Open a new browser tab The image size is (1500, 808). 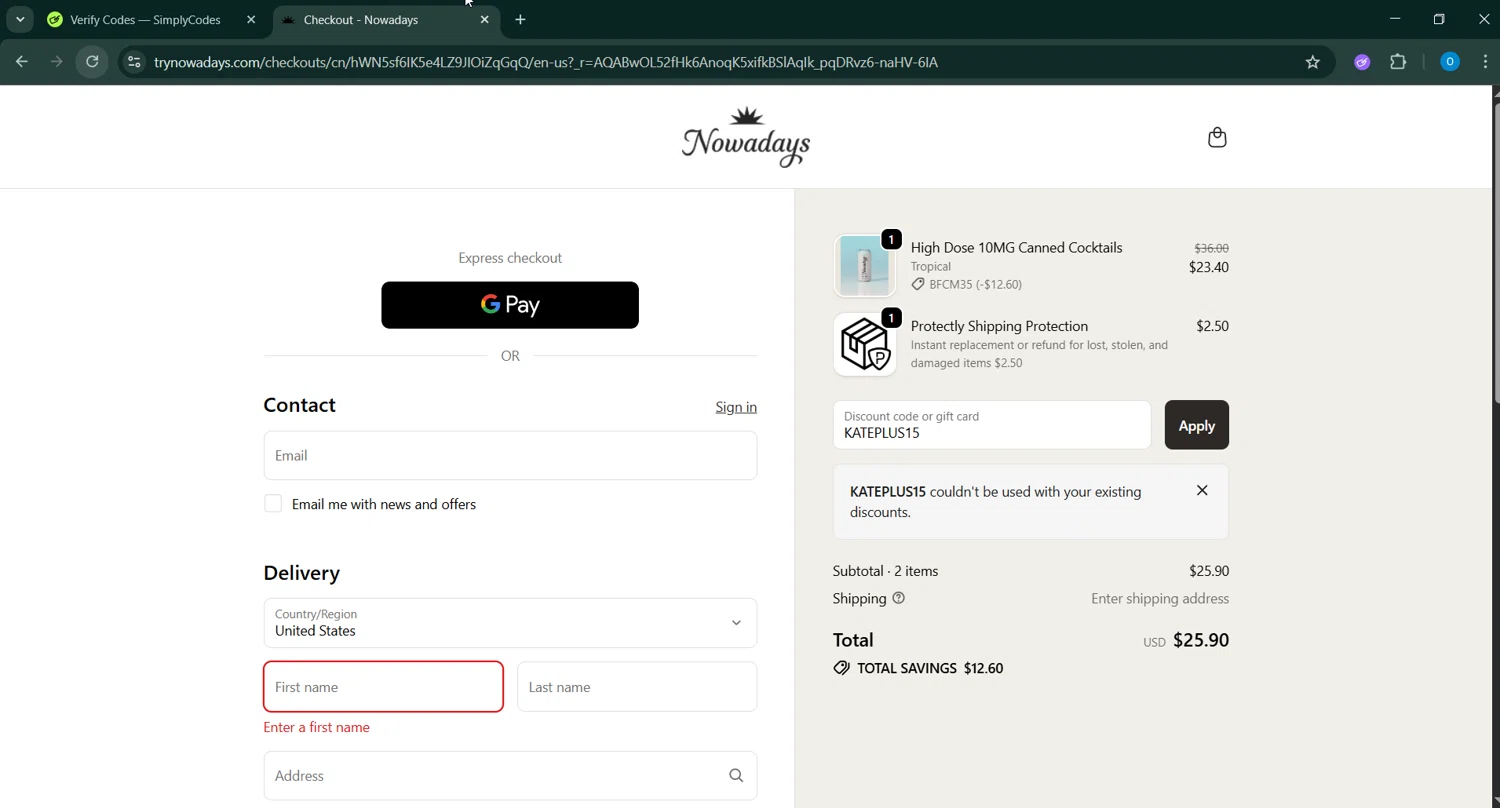520,19
